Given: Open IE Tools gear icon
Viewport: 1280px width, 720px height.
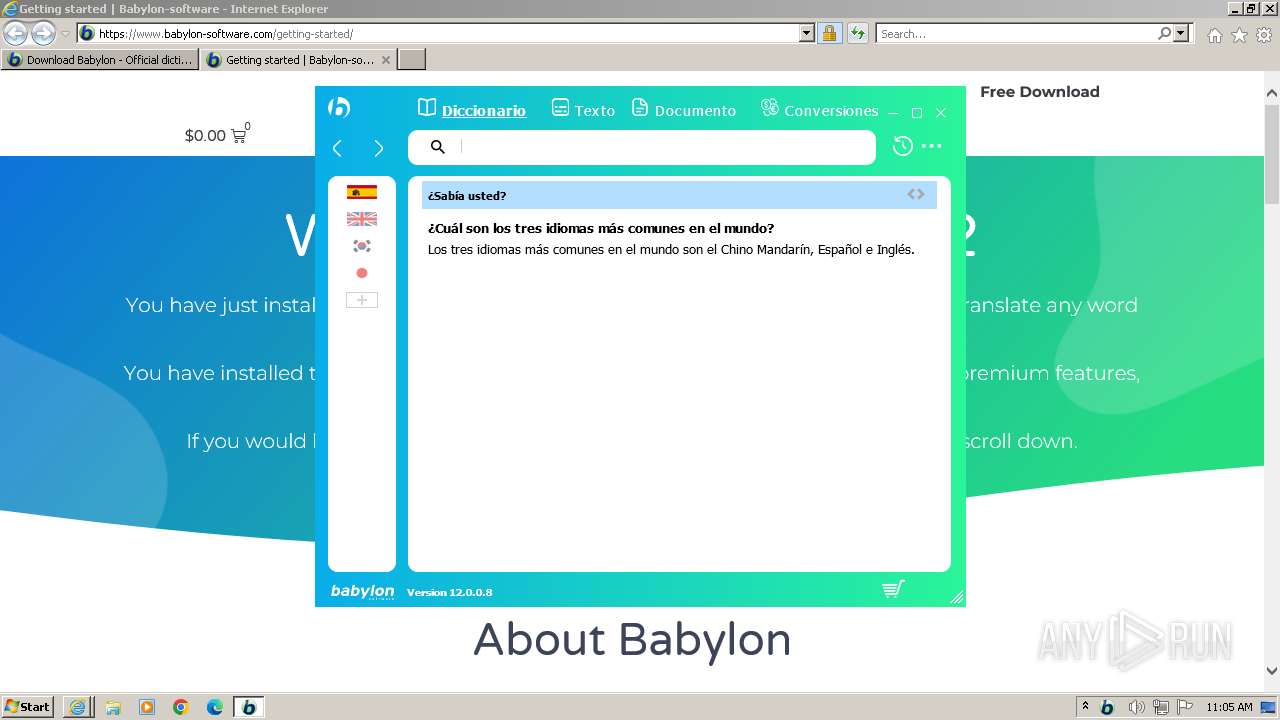Looking at the screenshot, I should [1264, 35].
